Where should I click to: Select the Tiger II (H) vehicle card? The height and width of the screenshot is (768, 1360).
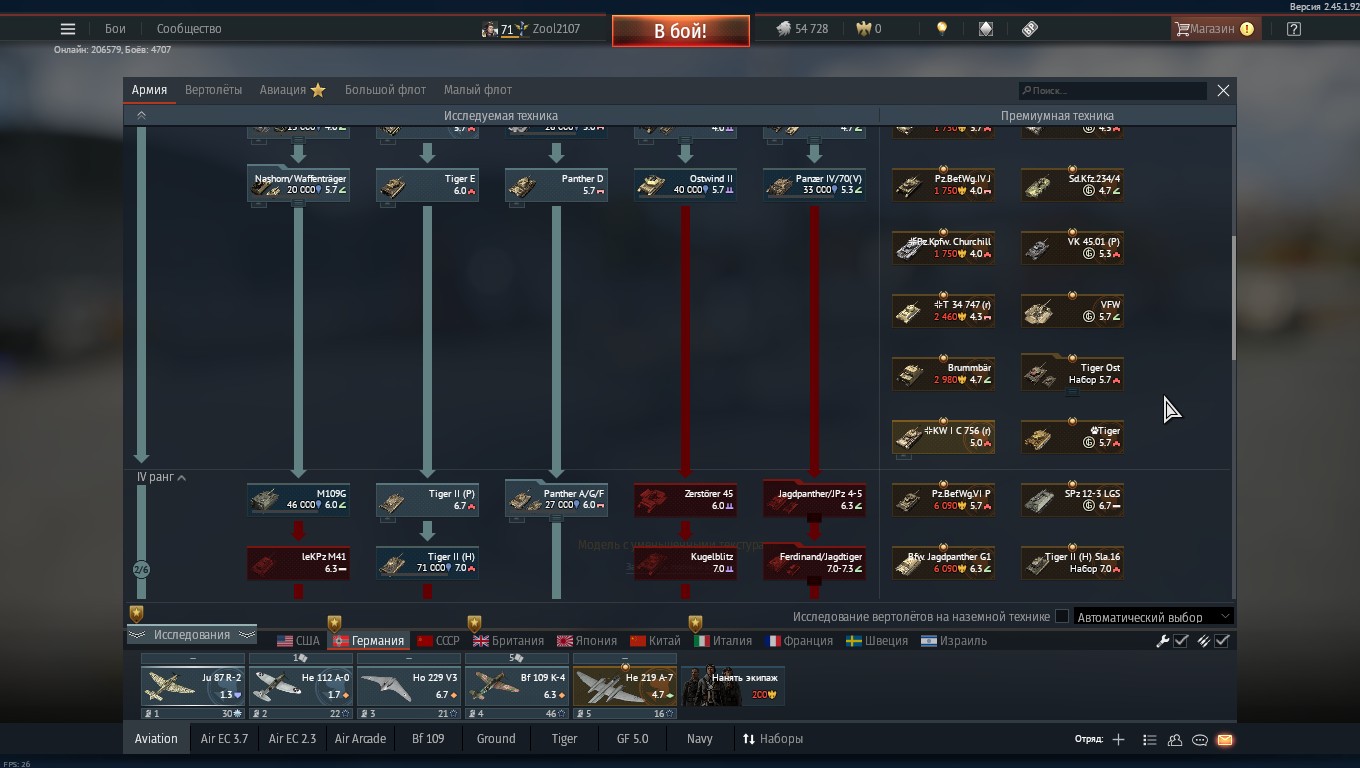click(x=427, y=563)
